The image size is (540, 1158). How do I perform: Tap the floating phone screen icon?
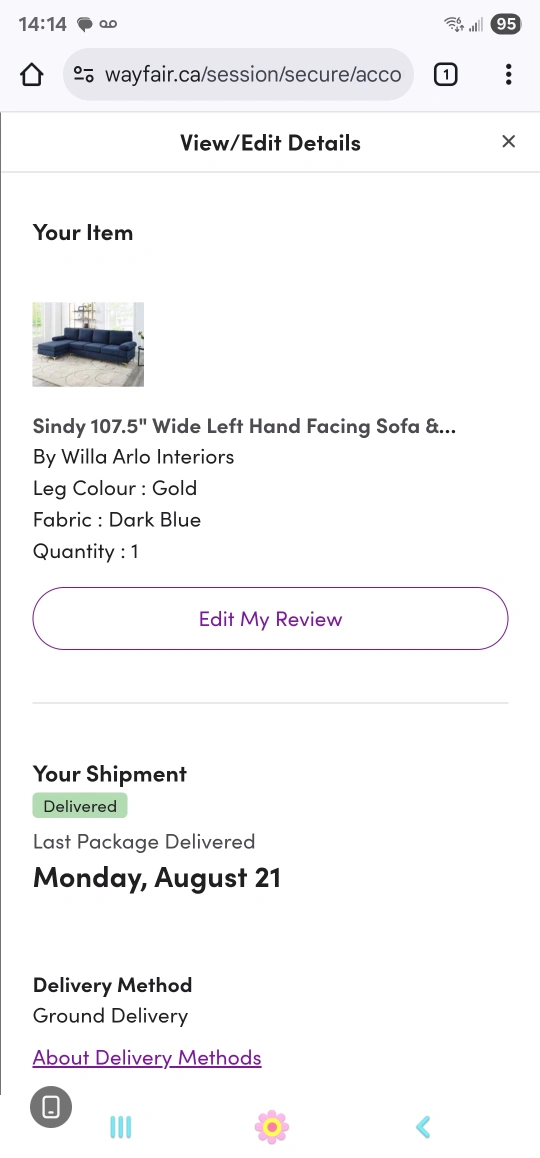pos(51,1106)
